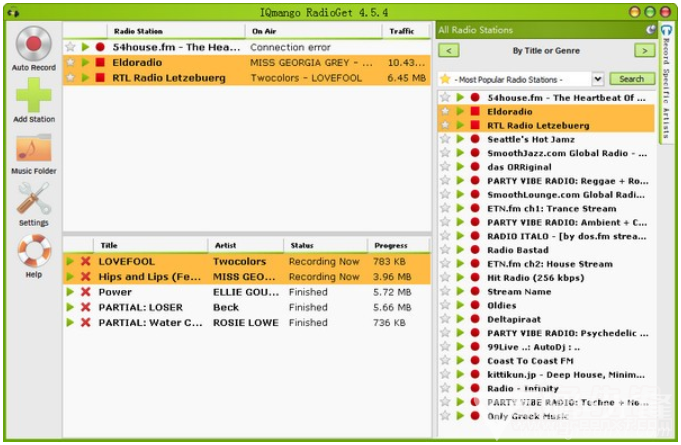Favorite kittikun.jp Deep House station
Image resolution: width=681 pixels, height=445 pixels.
click(x=445, y=374)
